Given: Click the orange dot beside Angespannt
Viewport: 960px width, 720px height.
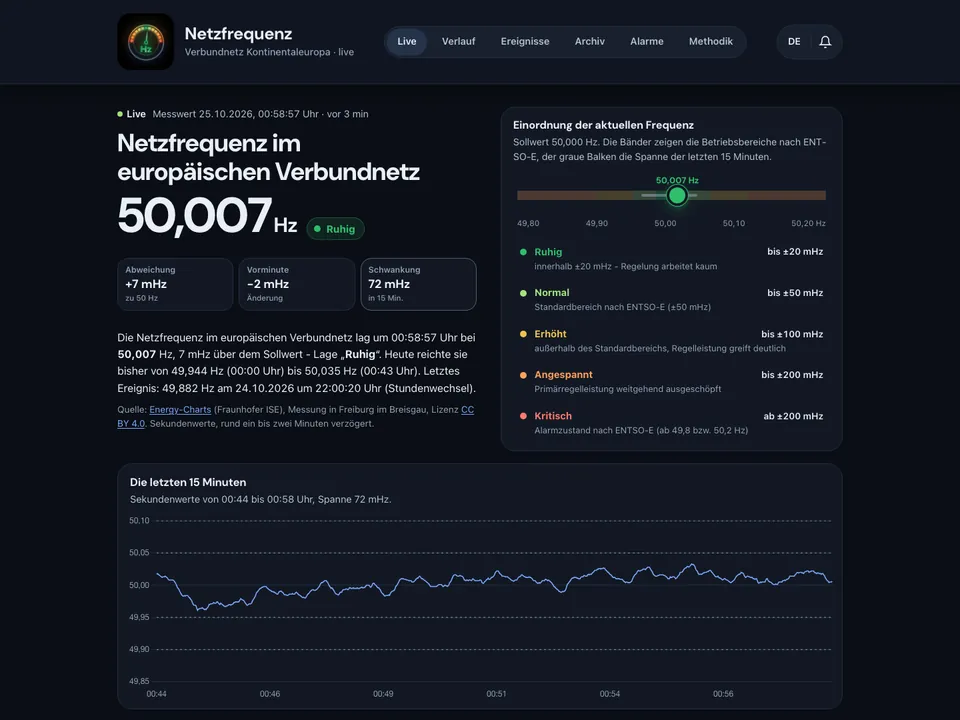Looking at the screenshot, I should 523,375.
